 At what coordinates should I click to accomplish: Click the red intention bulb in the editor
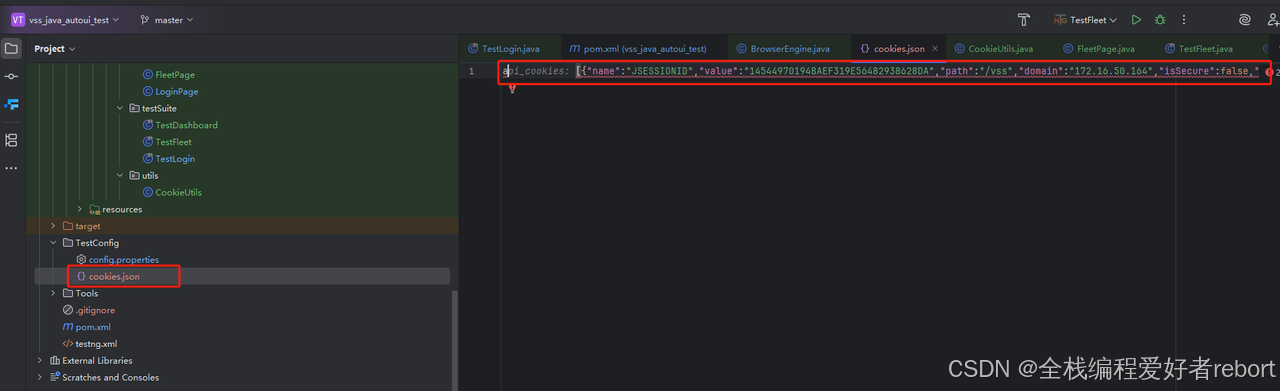512,88
